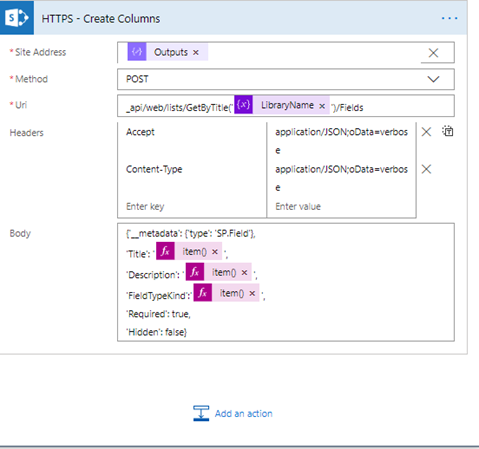Select the Description item() expression token
Screen dimensions: 479x449
coord(219,272)
